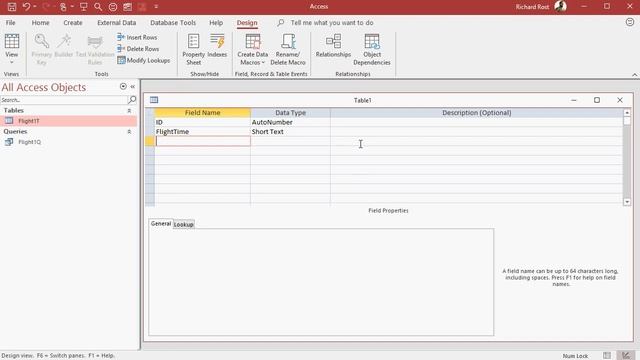
Task: Click Object Dependencies
Action: tap(372, 49)
